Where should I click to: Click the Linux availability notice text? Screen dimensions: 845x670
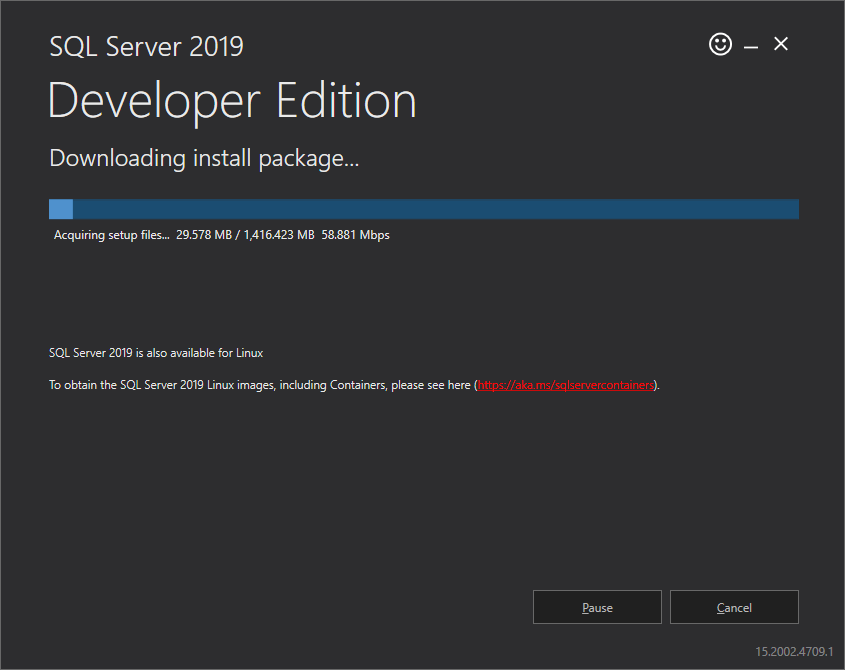point(156,352)
